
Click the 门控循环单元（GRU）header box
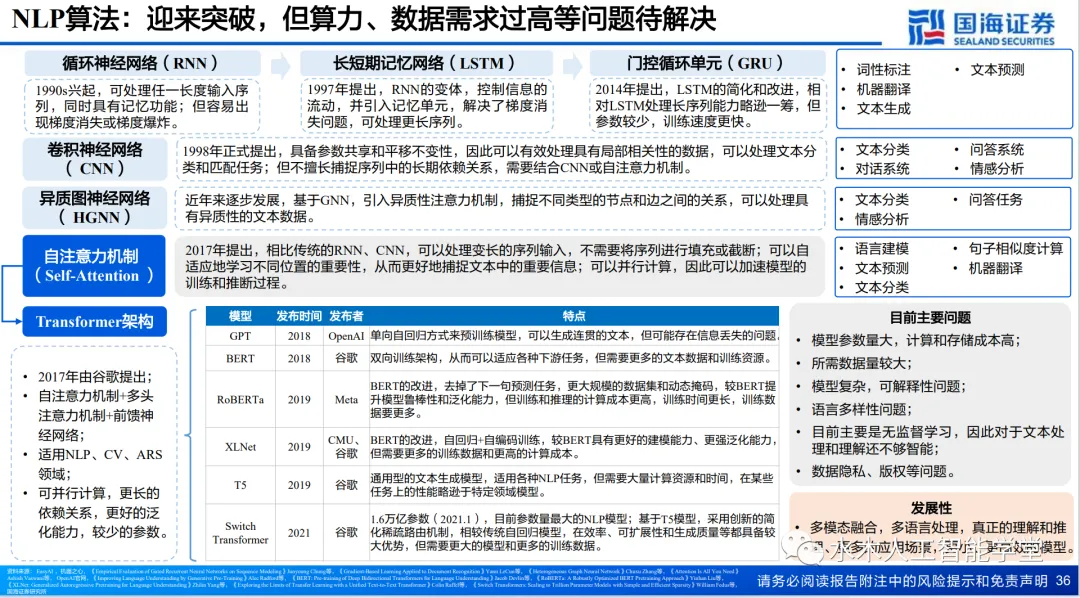[x=707, y=63]
